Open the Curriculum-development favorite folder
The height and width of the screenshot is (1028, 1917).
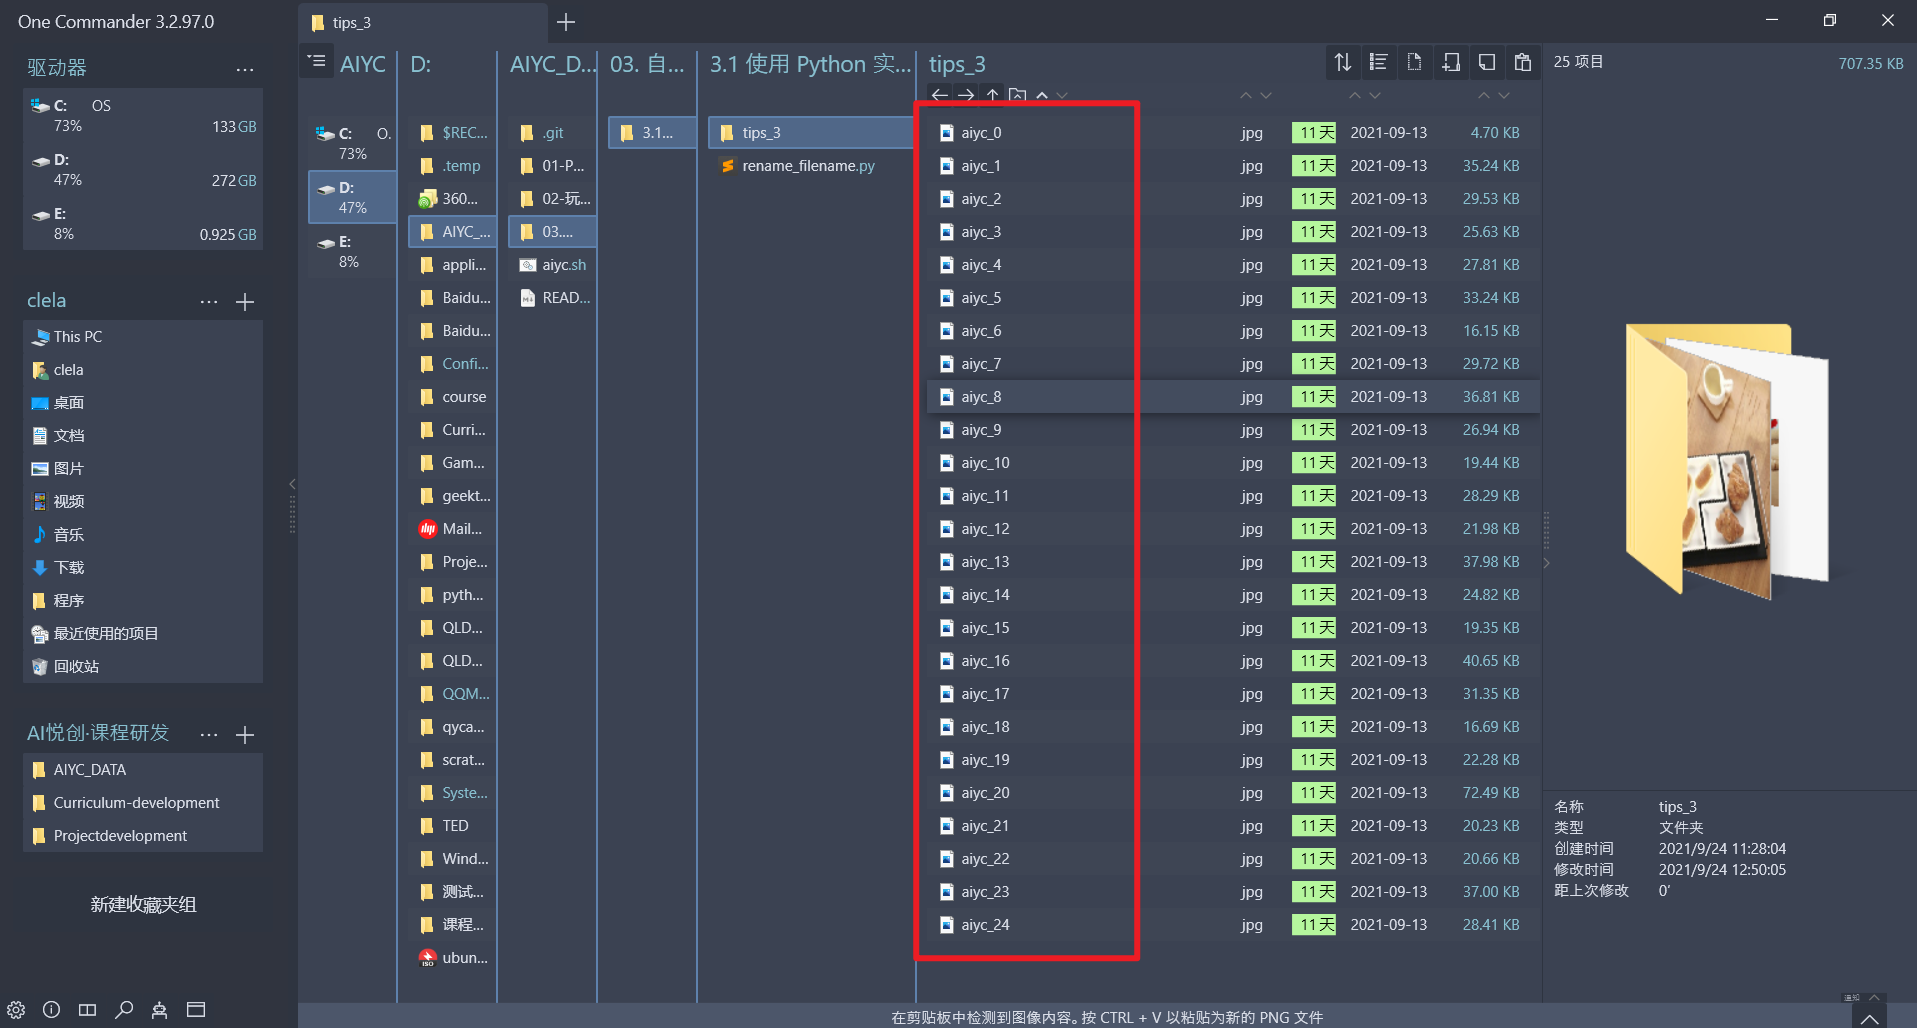tap(143, 803)
